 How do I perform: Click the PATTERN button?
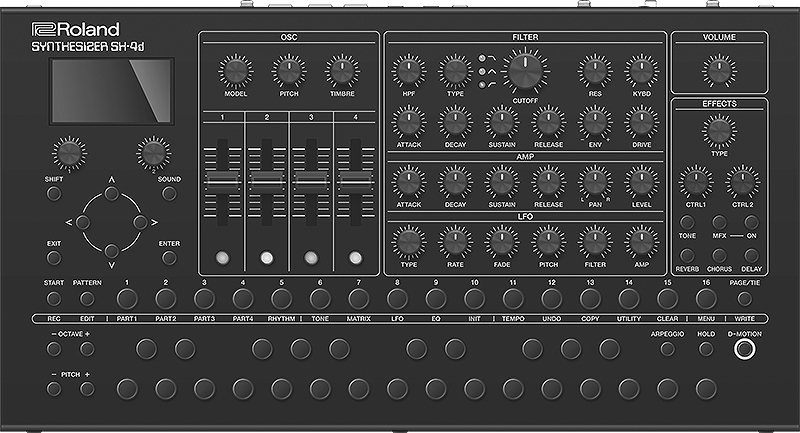click(87, 298)
